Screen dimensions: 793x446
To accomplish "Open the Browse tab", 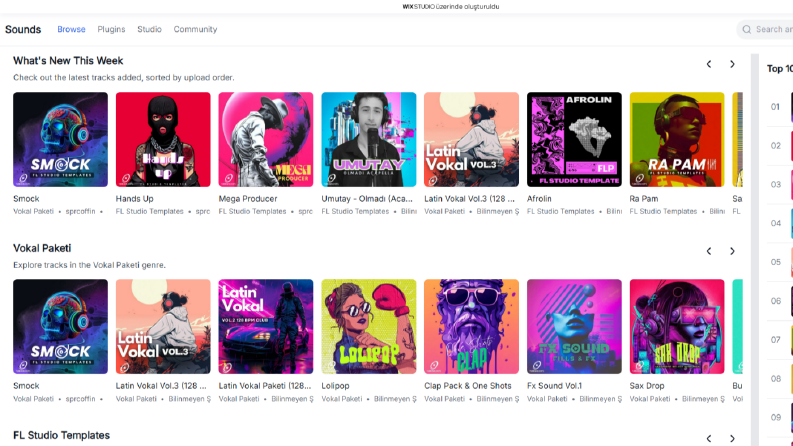I will coord(71,29).
